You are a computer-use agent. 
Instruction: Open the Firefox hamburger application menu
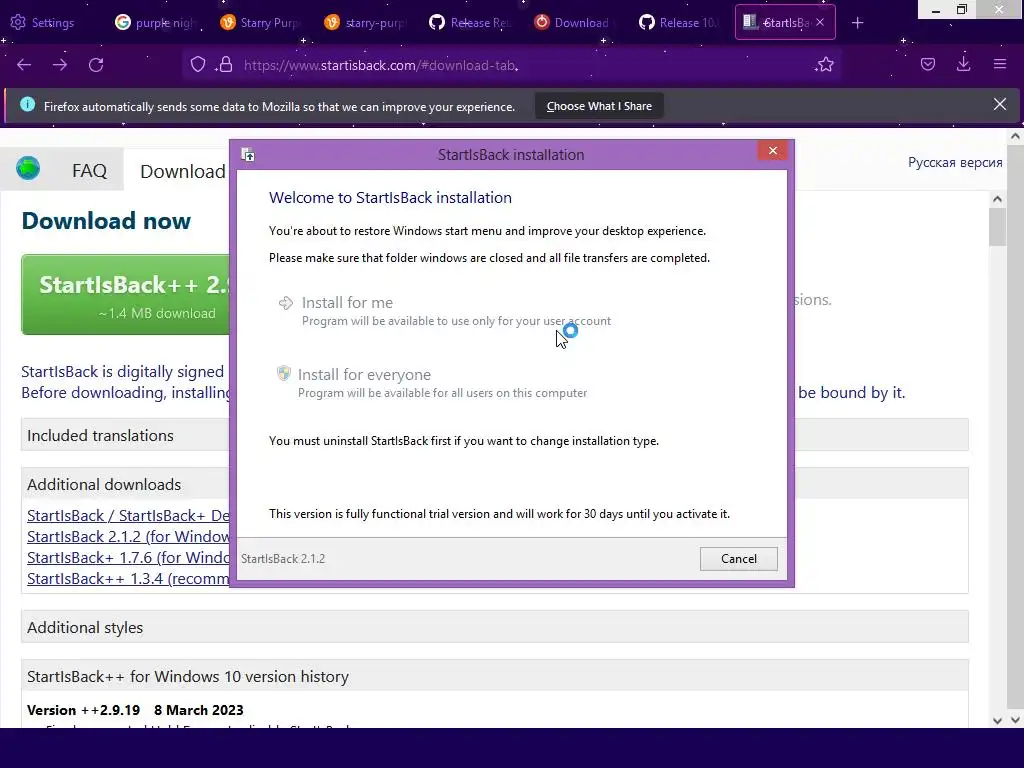click(1000, 64)
